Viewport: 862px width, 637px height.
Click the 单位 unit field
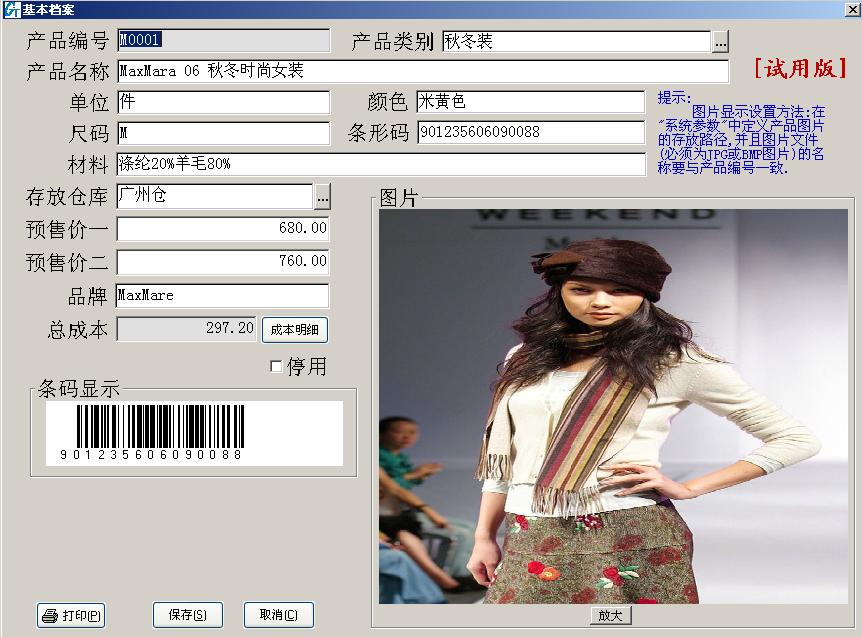223,102
